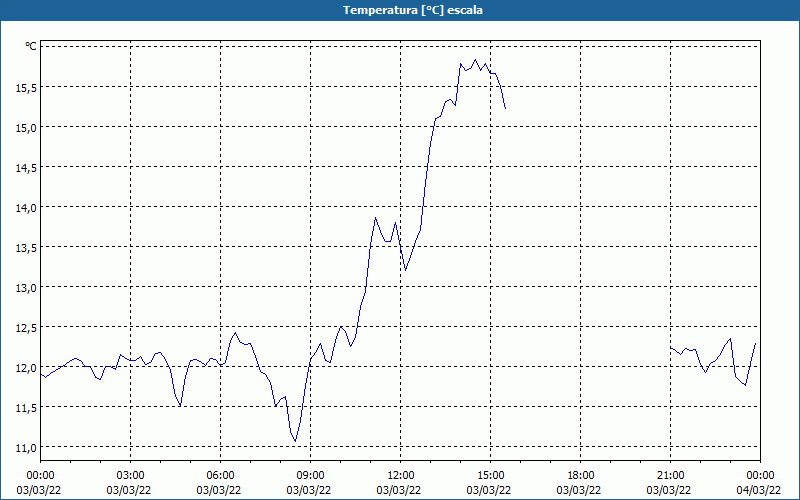
Task: Click the 03:00 time label
Action: [x=131, y=476]
